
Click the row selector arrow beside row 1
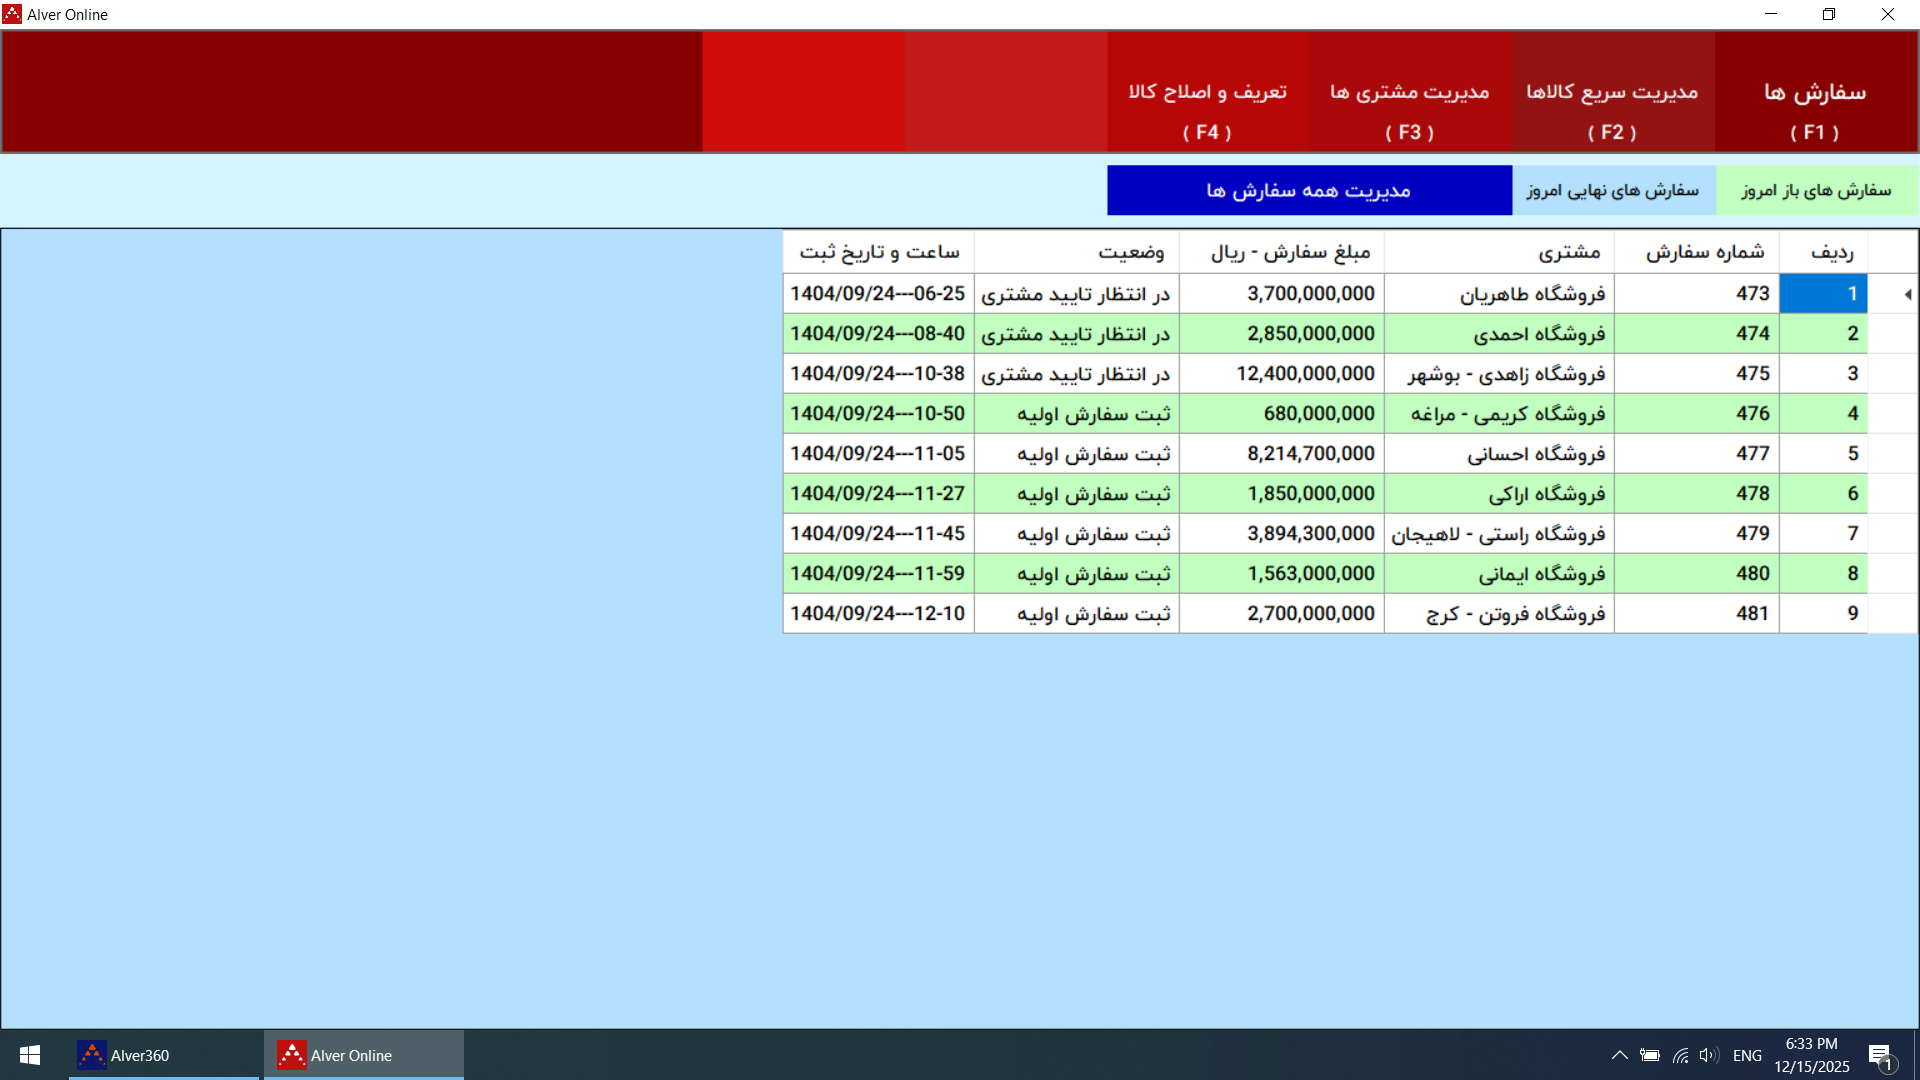pyautogui.click(x=1909, y=293)
